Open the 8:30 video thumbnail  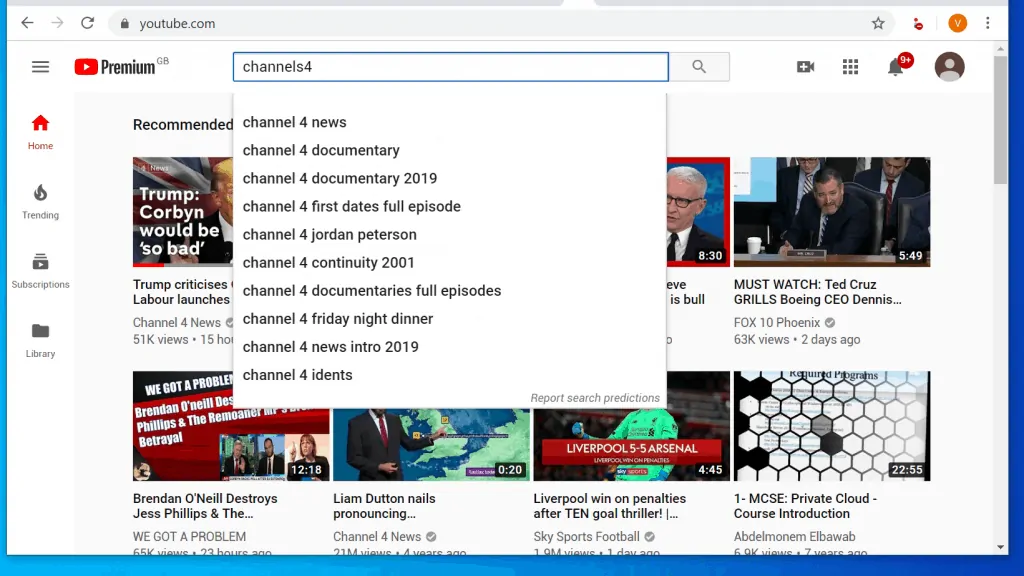(698, 212)
